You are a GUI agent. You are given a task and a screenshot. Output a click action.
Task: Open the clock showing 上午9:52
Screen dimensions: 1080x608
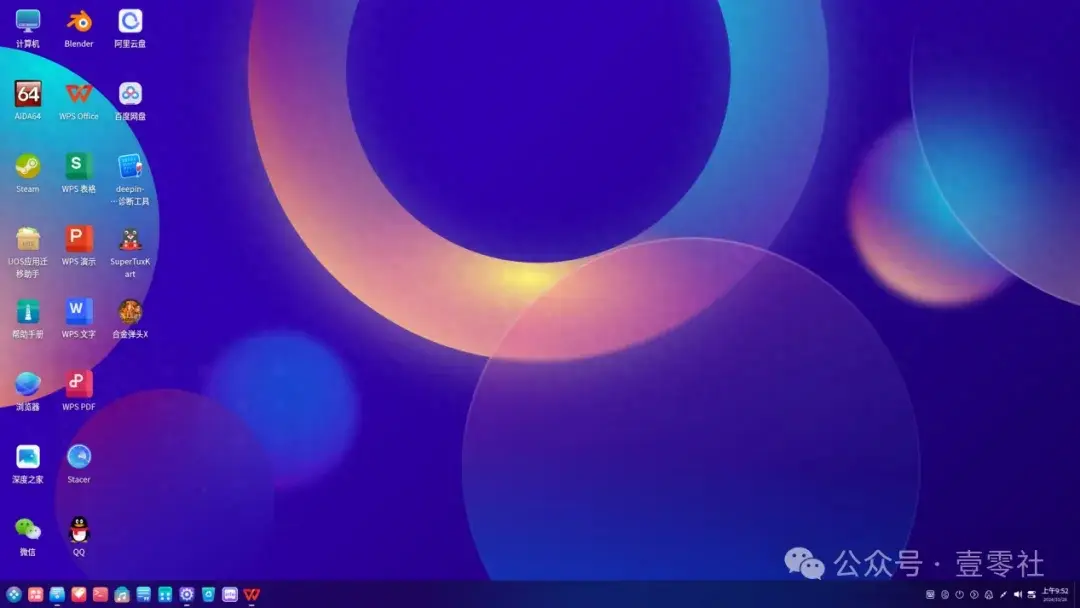pos(1055,594)
